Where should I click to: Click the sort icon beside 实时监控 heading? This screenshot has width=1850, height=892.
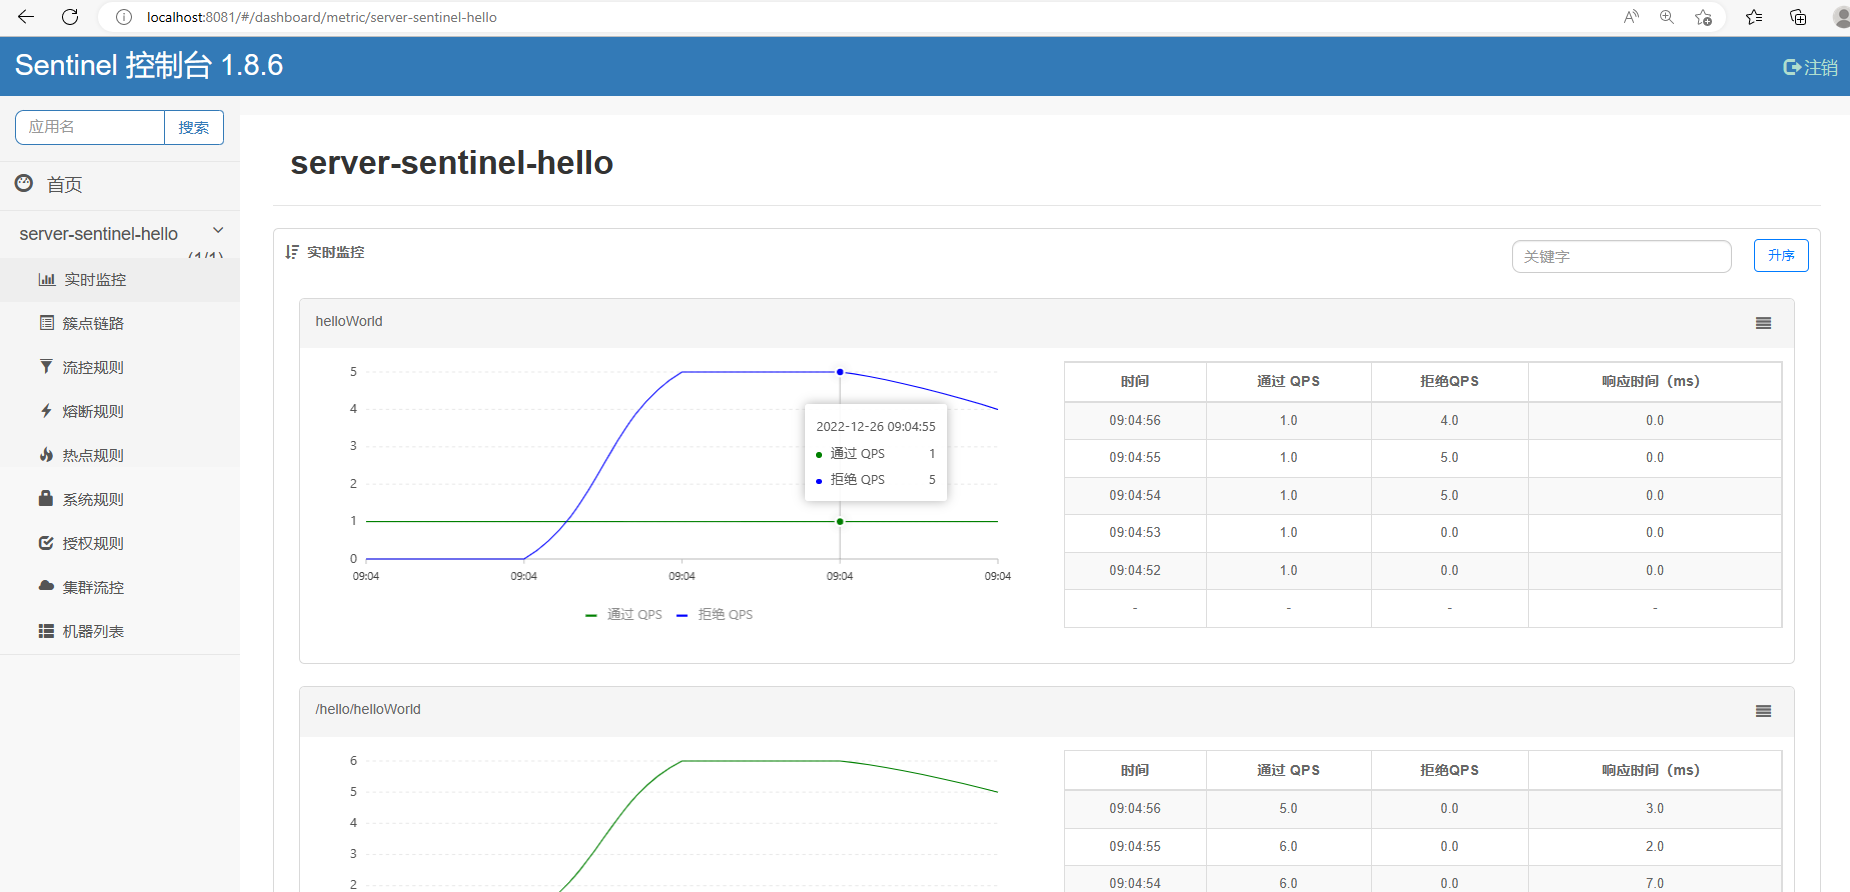pos(292,252)
